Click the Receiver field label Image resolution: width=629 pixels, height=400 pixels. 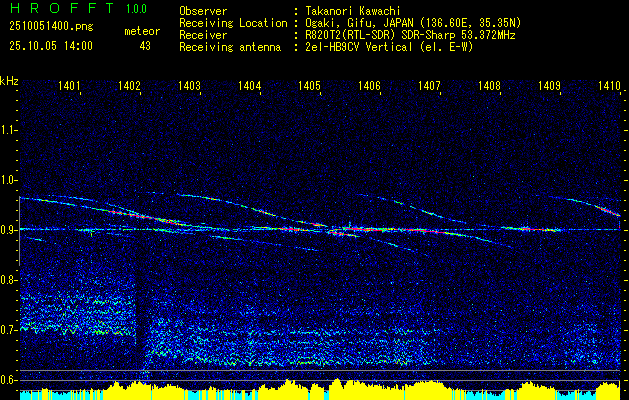coord(203,35)
